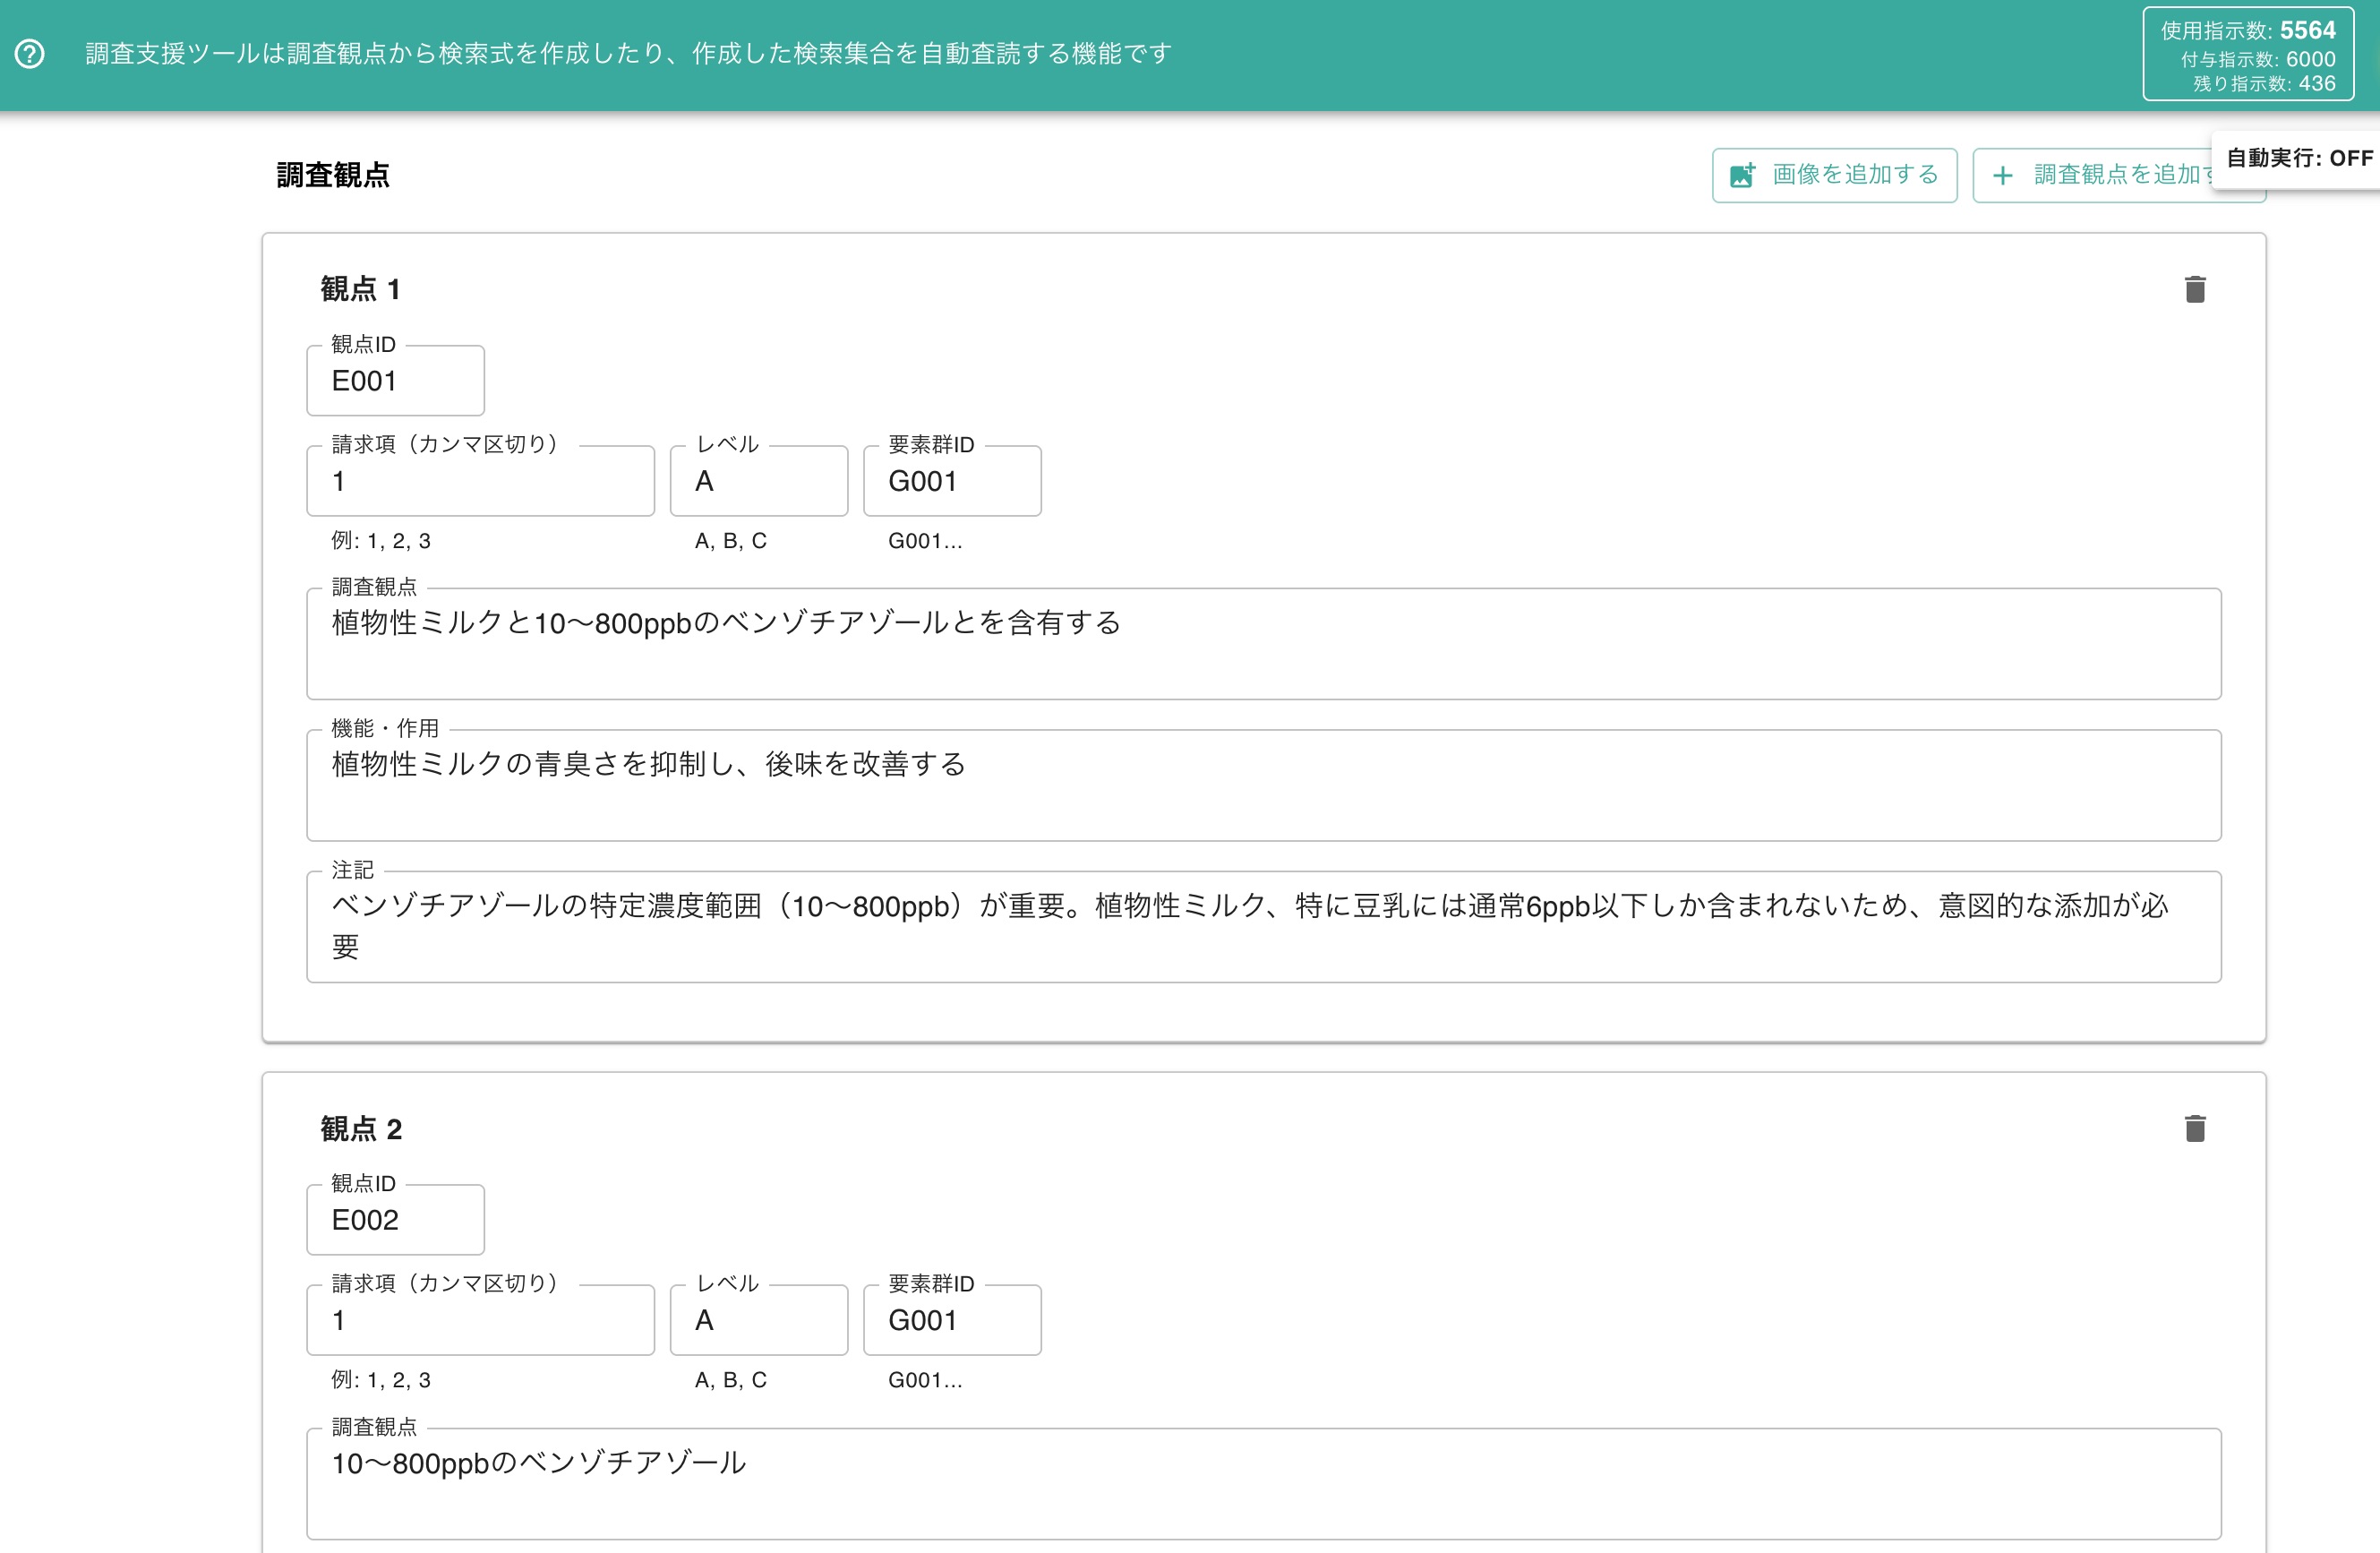Click 調査観点を追加する button
Image resolution: width=2380 pixels, height=1553 pixels.
point(2118,175)
